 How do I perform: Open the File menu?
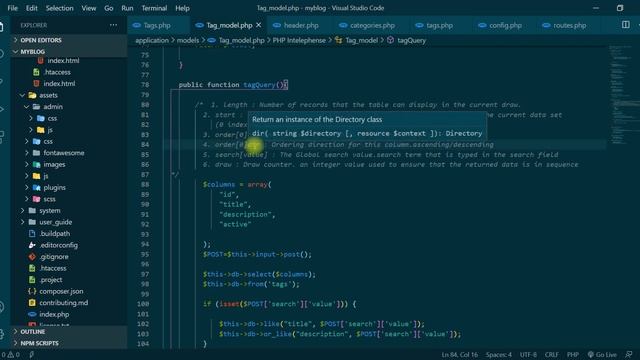coord(12,8)
